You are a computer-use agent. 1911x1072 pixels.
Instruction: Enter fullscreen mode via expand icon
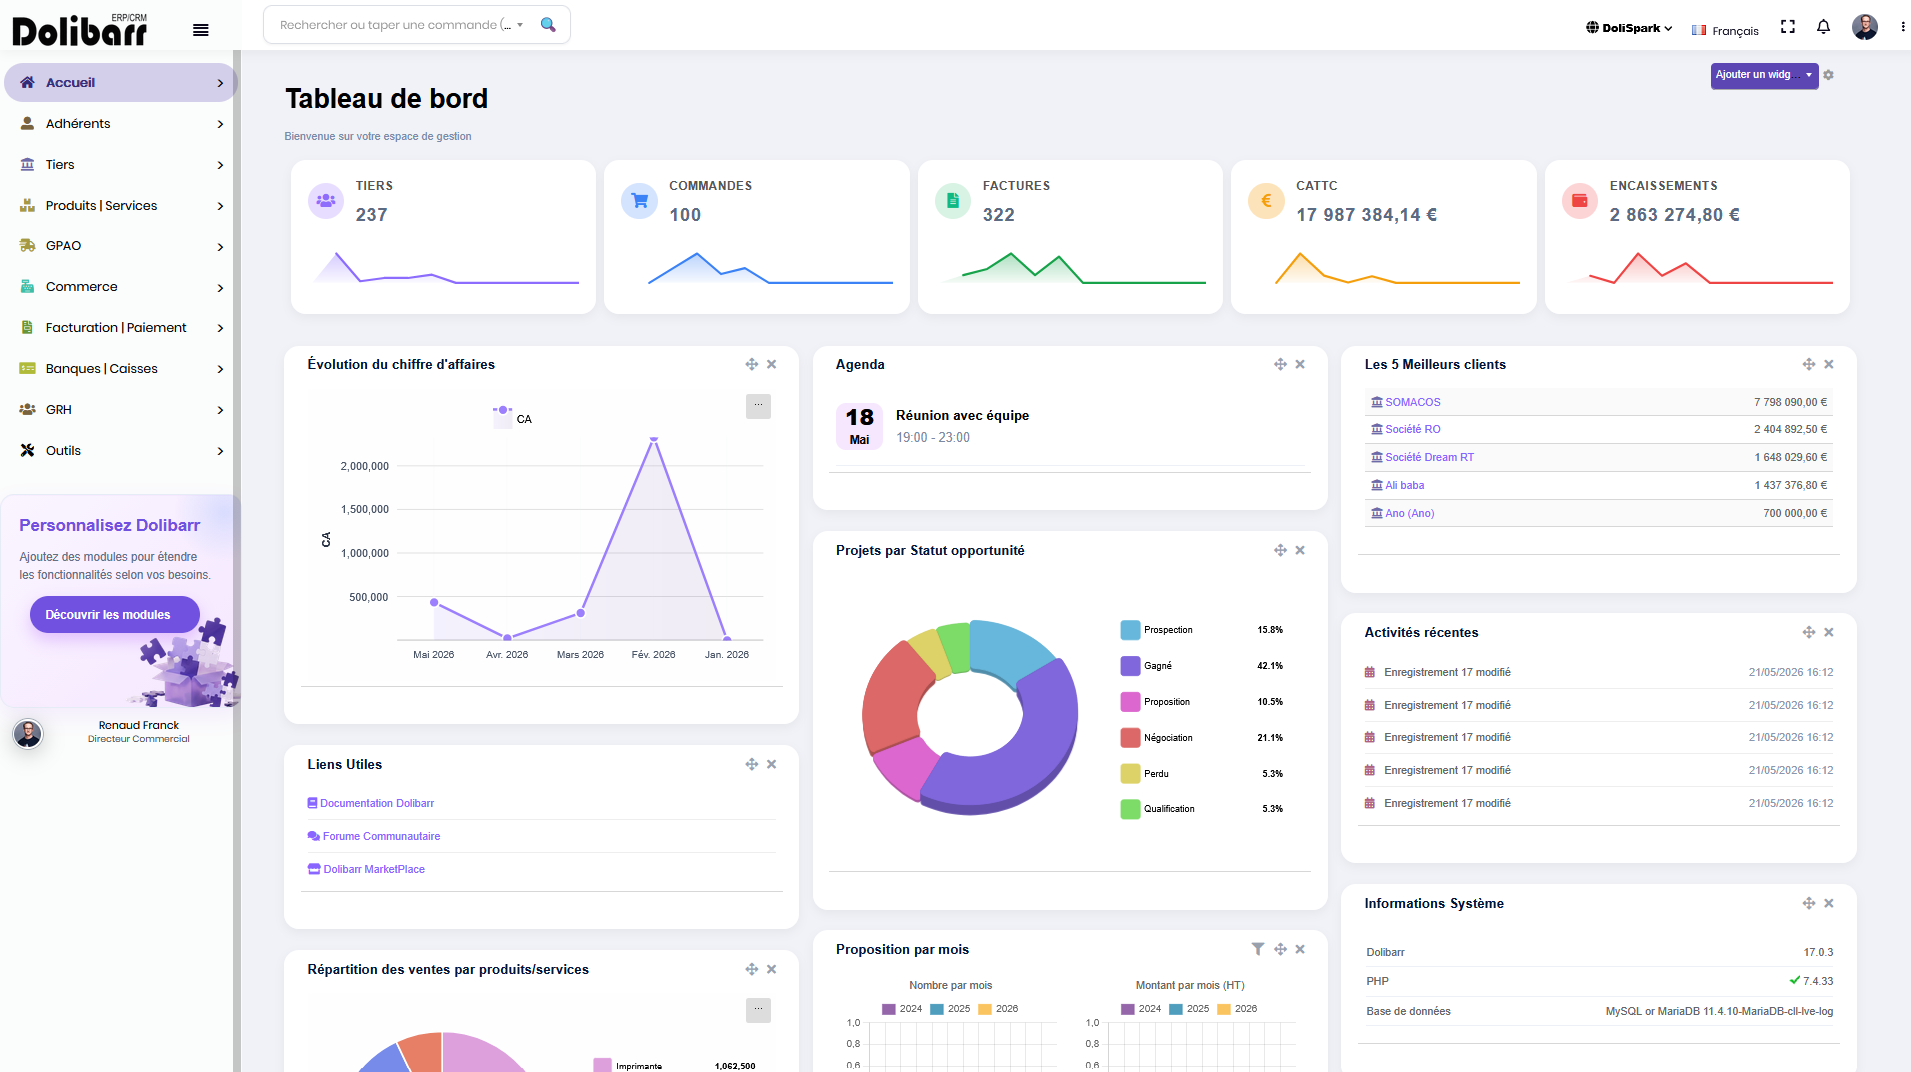[1788, 27]
